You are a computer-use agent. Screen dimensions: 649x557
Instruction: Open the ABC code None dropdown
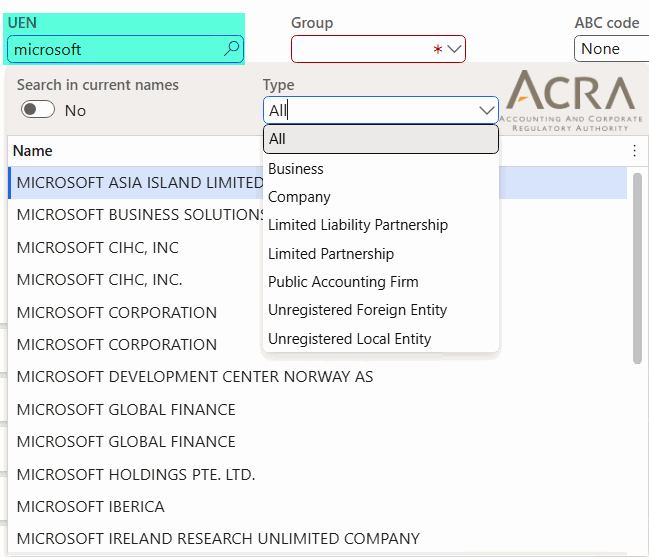click(611, 49)
